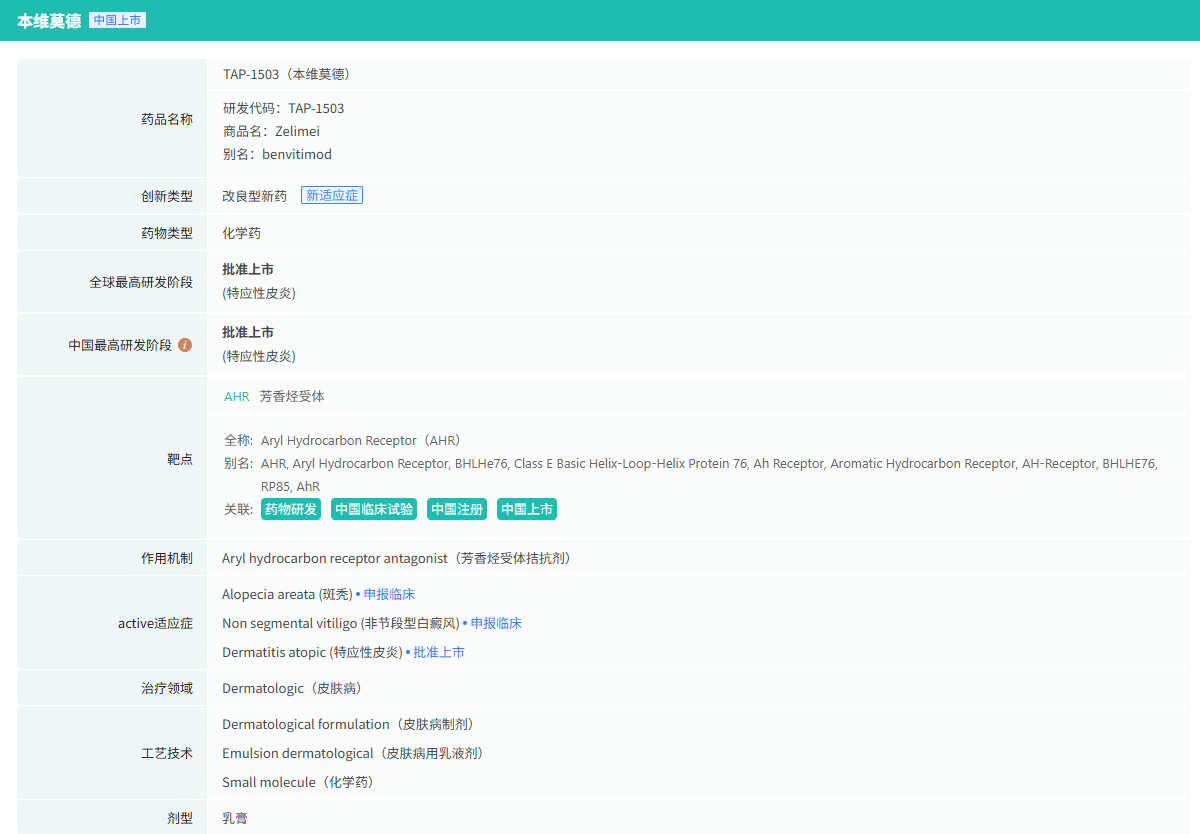Click the 新适应症 tag
The width and height of the screenshot is (1200, 834).
332,196
